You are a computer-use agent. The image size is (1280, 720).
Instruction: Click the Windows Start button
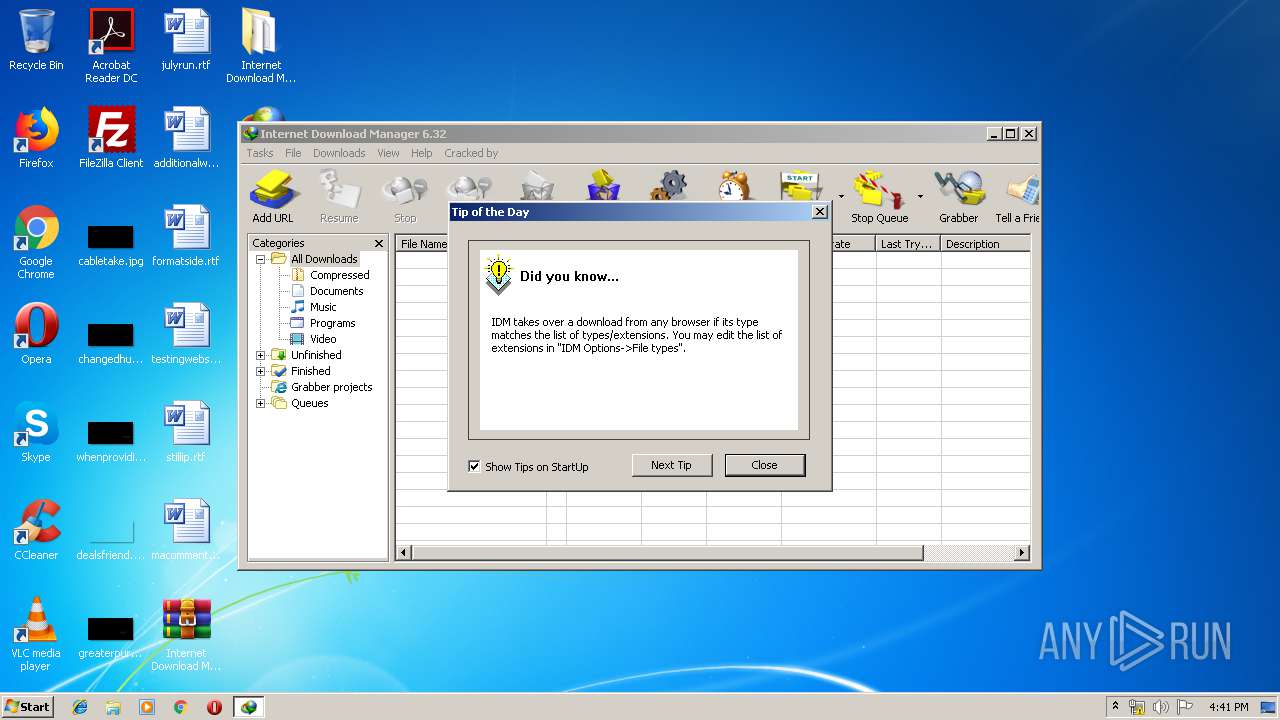(28, 706)
